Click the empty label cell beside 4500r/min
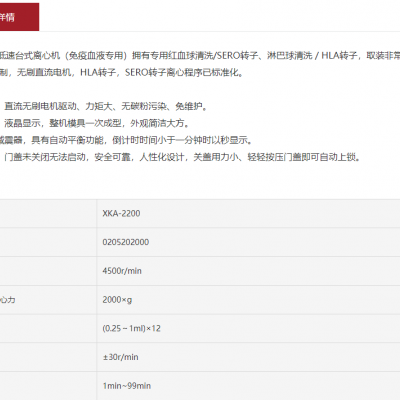Image resolution: width=400 pixels, height=400 pixels. tap(48, 271)
